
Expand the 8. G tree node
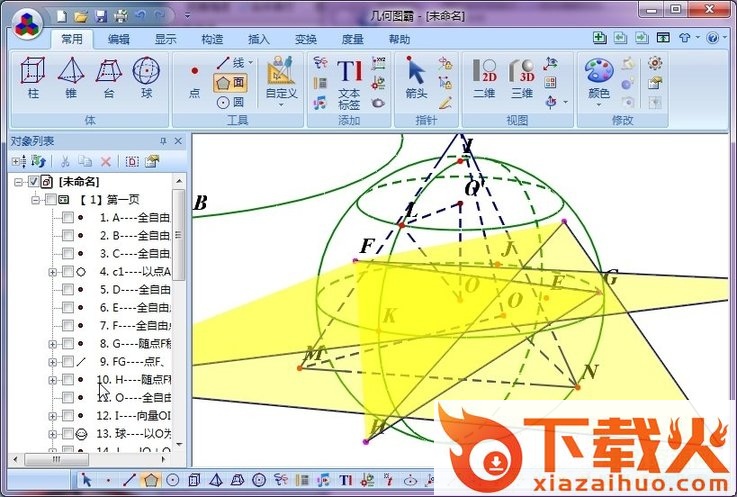[x=53, y=344]
